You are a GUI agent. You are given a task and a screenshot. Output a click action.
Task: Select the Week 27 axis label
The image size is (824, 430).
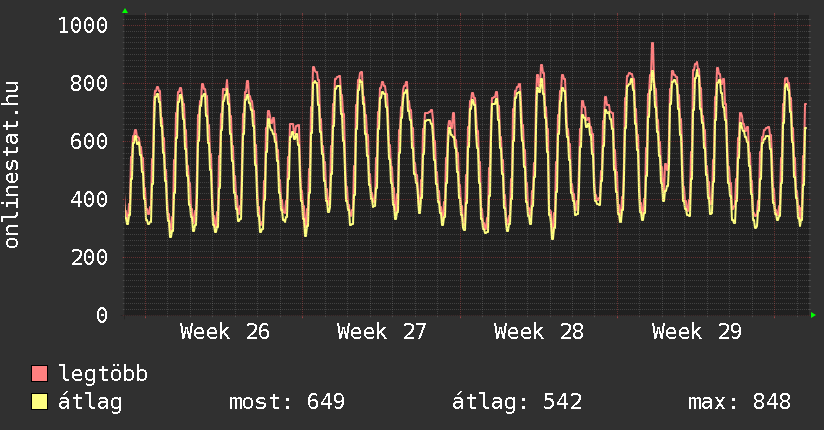[382, 332]
